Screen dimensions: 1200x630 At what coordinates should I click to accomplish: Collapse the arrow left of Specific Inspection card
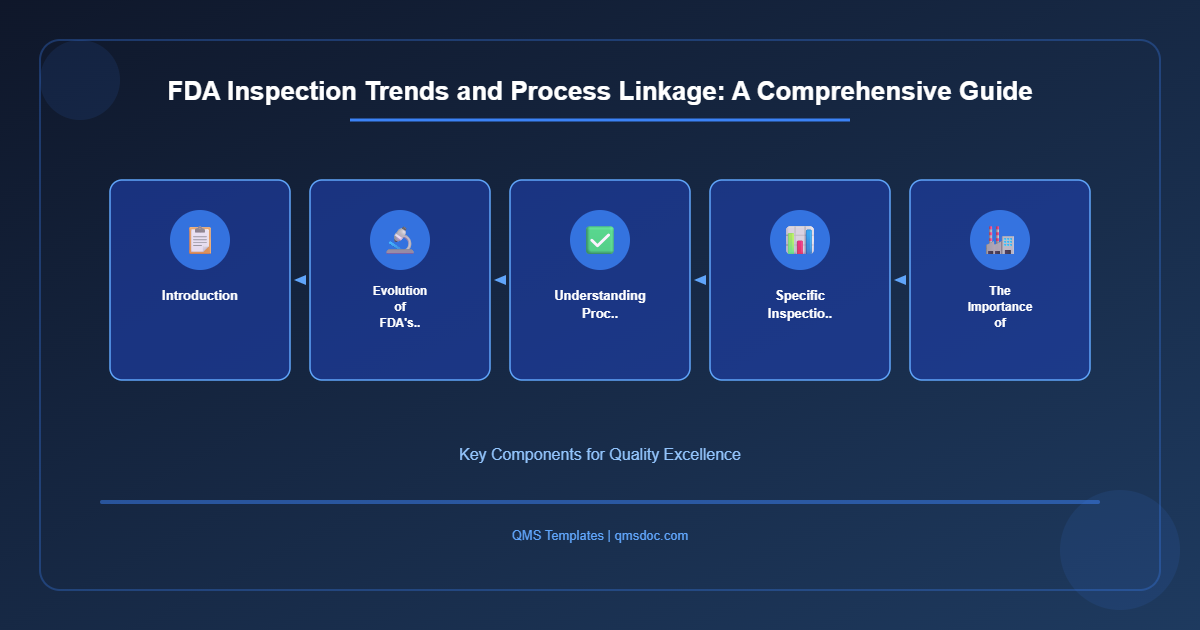click(x=700, y=280)
